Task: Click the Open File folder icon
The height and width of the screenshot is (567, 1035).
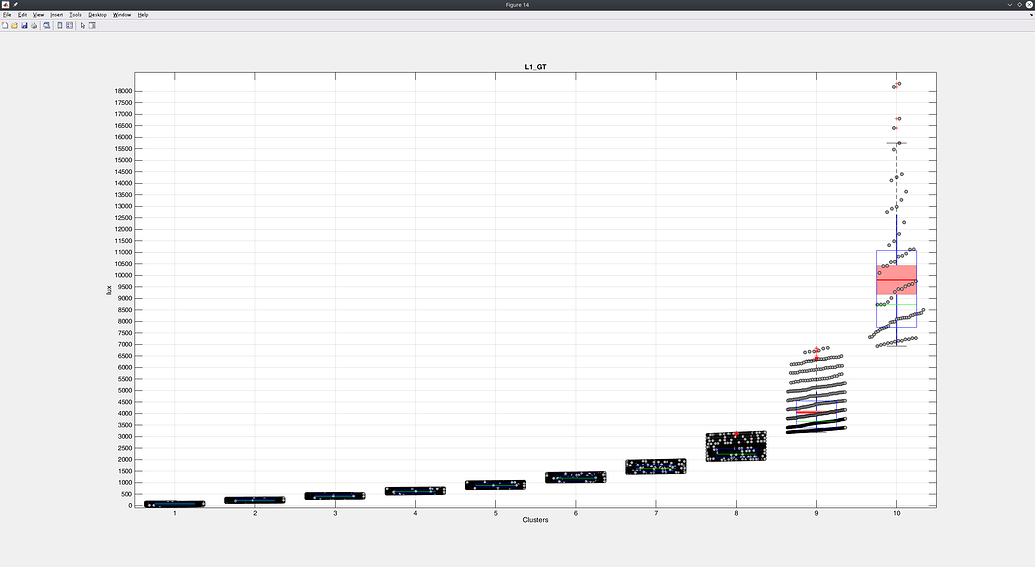Action: point(14,25)
